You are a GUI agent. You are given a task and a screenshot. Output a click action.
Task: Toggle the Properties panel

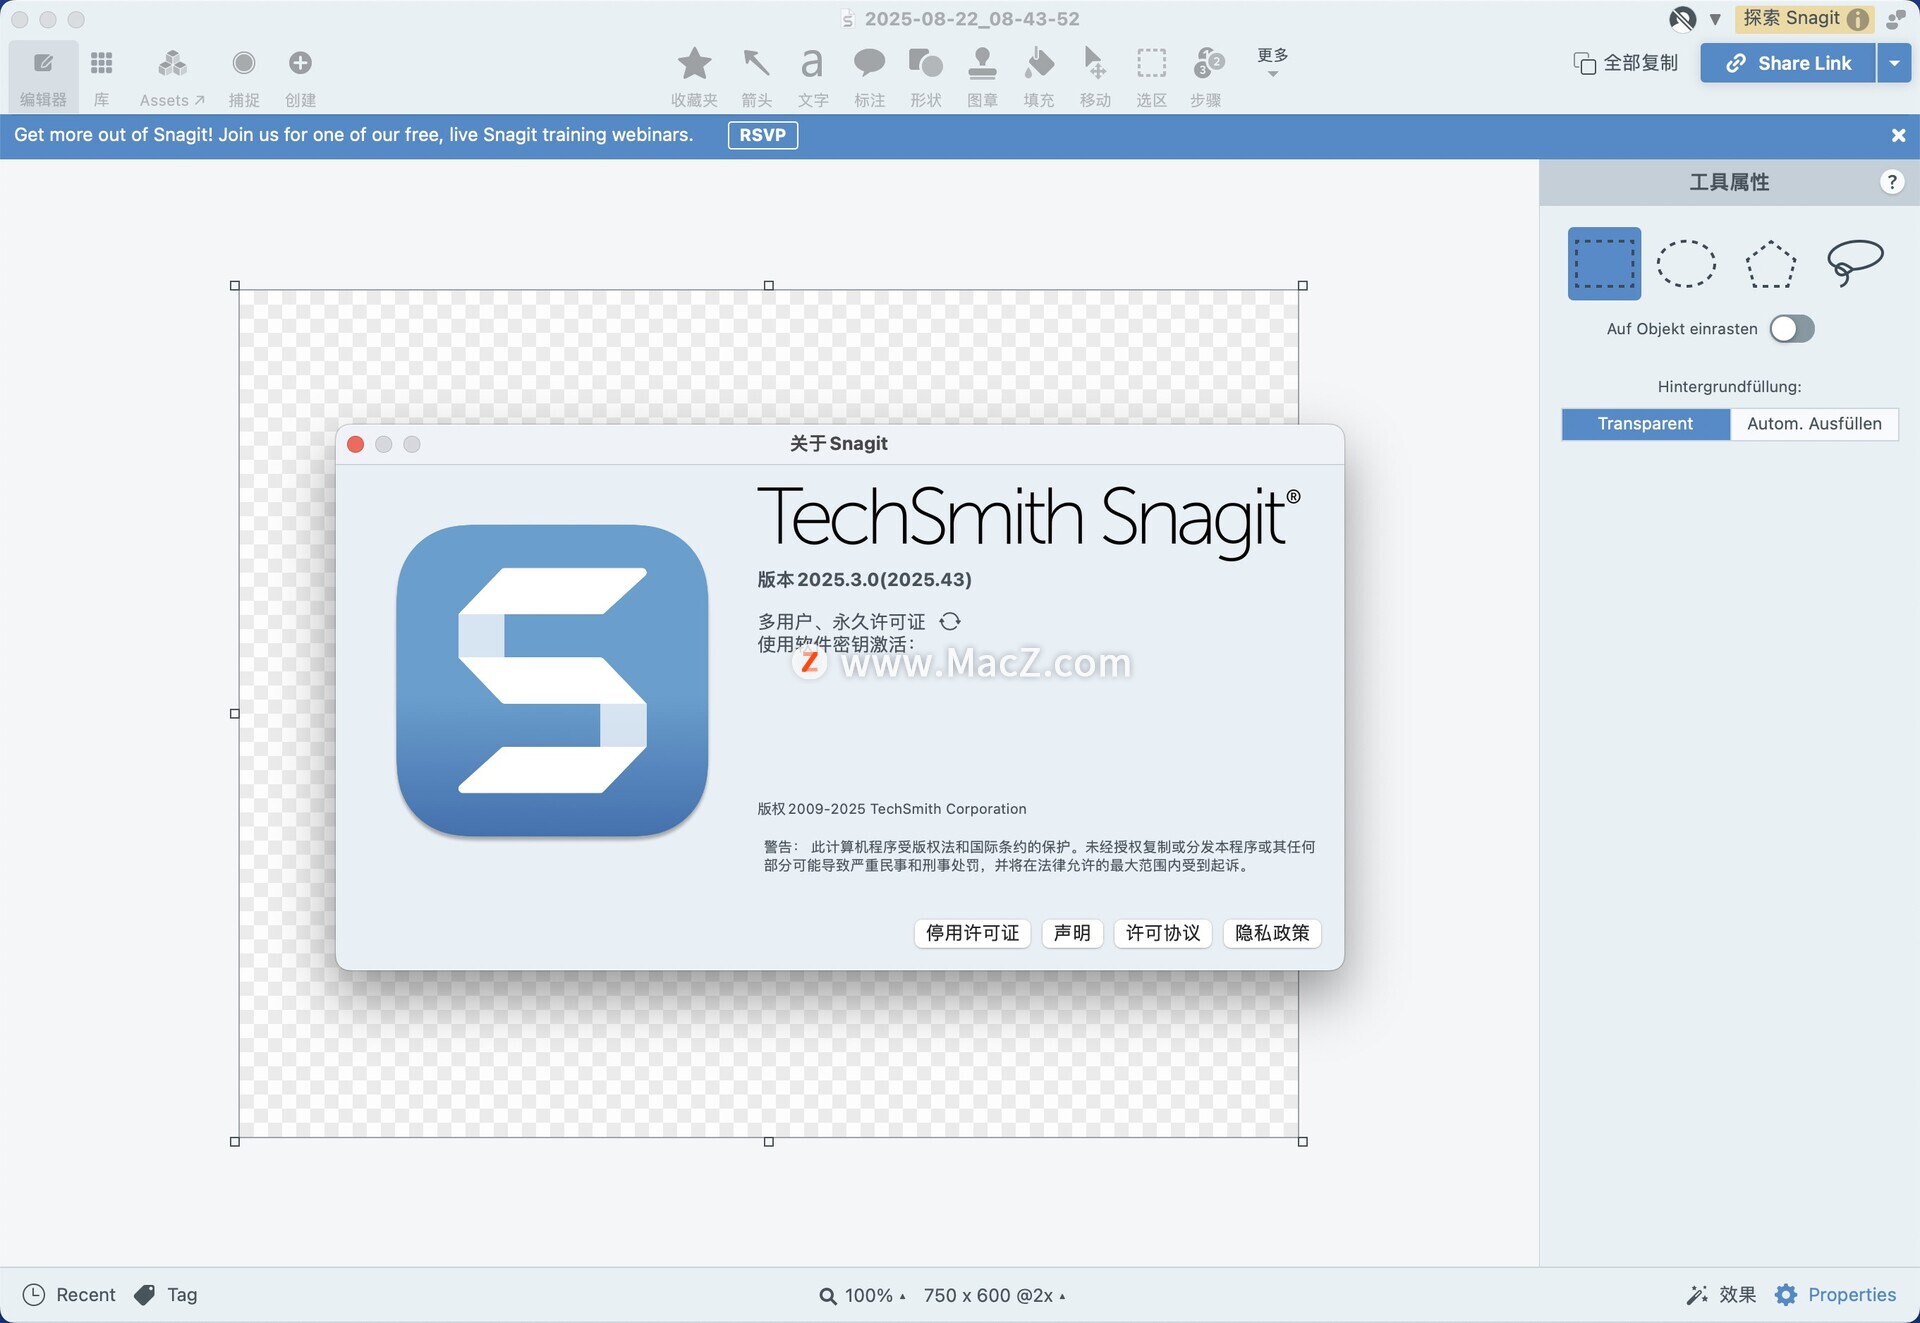point(1835,1295)
